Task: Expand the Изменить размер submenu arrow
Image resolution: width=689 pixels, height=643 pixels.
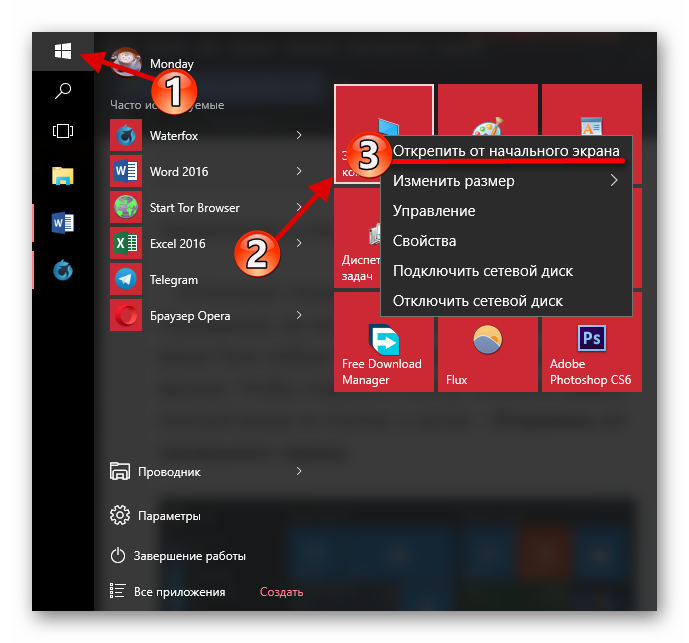Action: click(614, 180)
